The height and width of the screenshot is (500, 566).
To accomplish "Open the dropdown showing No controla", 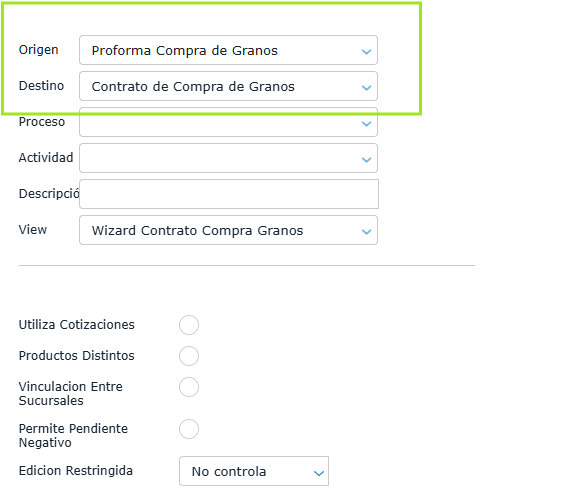I will pos(254,471).
